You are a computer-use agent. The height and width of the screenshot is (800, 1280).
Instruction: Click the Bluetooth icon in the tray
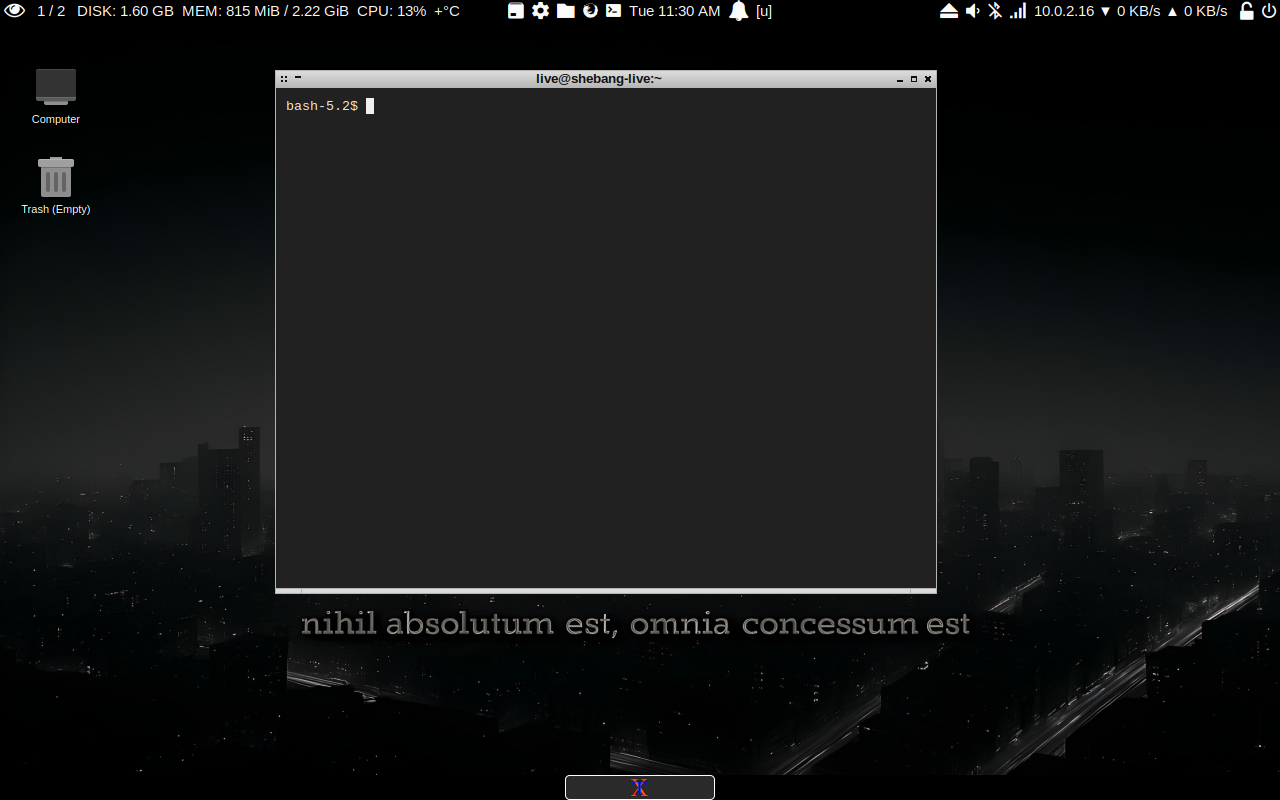click(995, 11)
